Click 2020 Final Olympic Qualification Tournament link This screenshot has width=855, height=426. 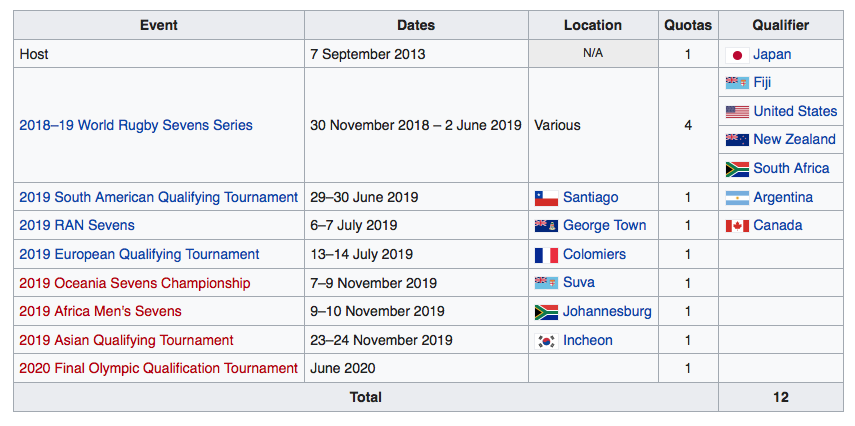[158, 369]
